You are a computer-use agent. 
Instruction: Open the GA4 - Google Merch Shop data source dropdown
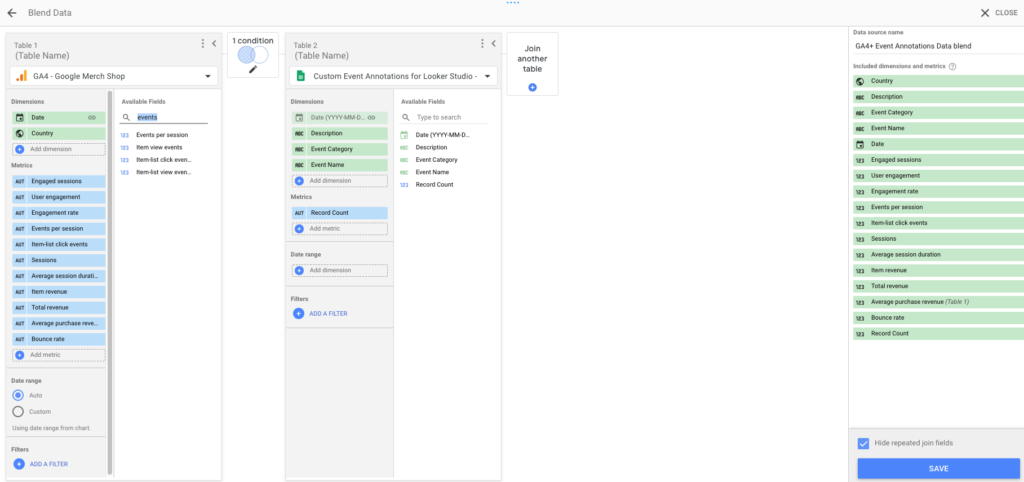click(x=114, y=76)
